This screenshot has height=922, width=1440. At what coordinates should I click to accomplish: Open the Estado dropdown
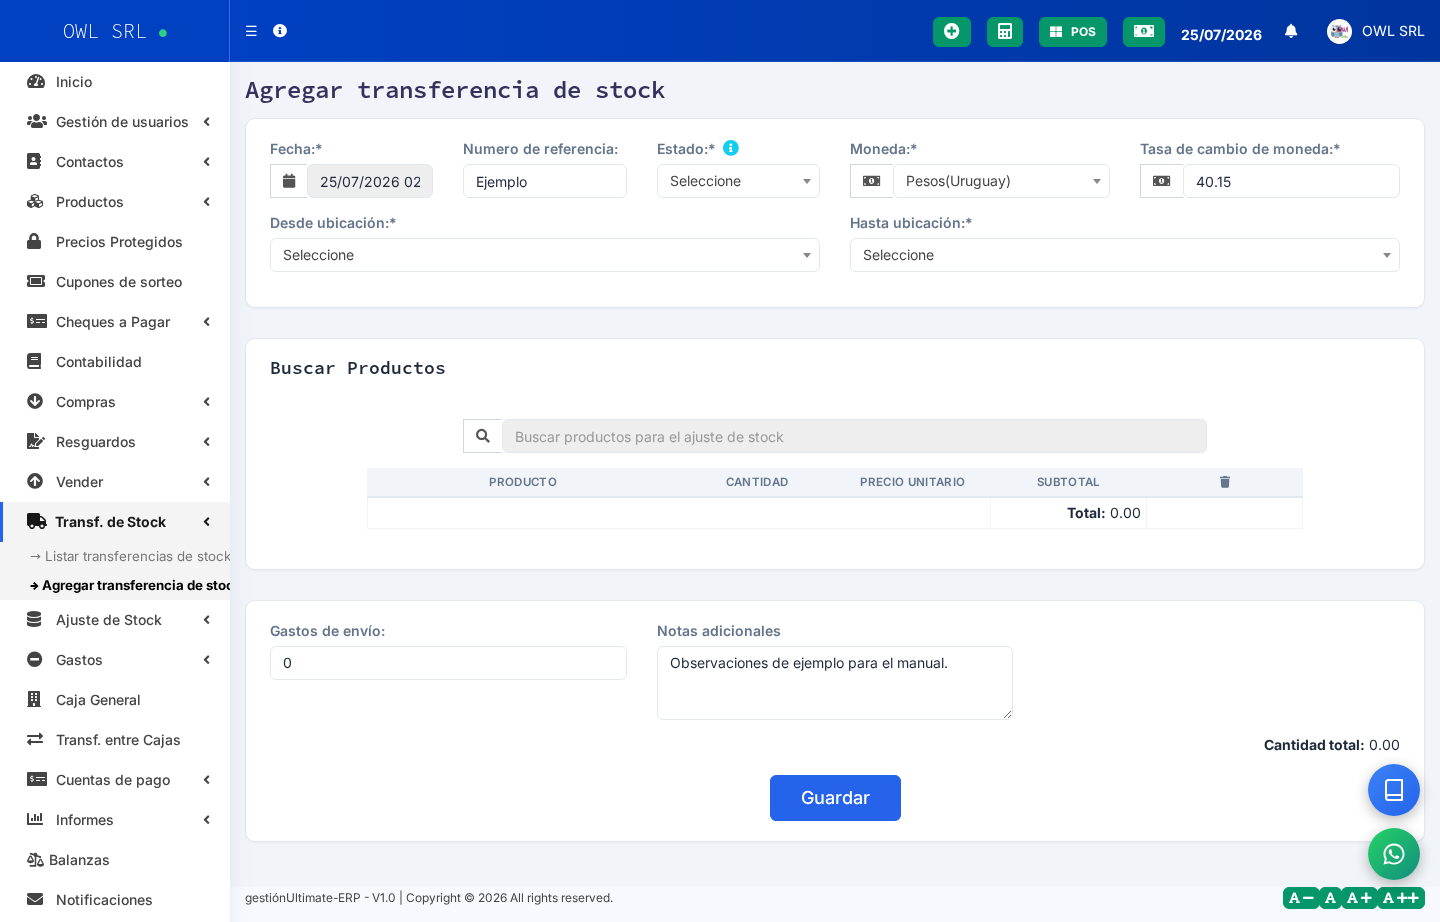[x=738, y=181]
